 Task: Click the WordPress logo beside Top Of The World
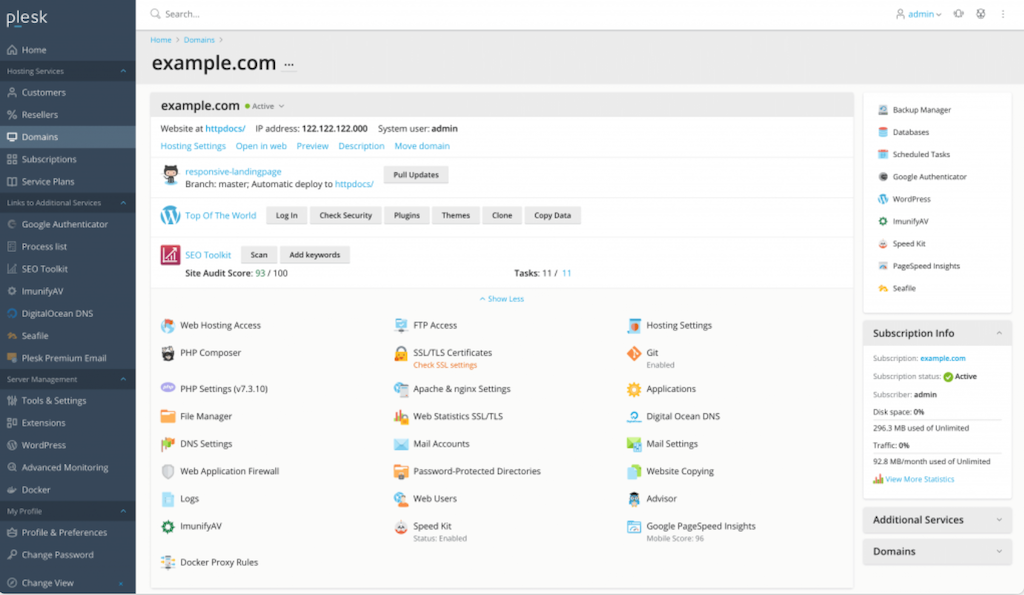[x=170, y=215]
